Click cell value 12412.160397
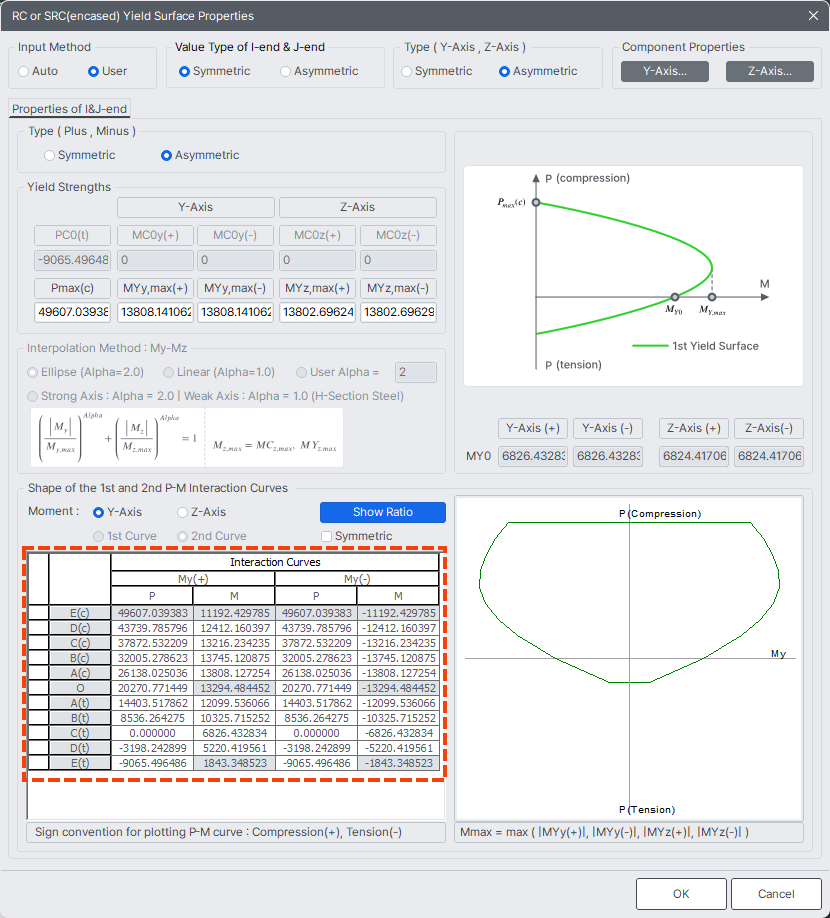 pyautogui.click(x=234, y=628)
